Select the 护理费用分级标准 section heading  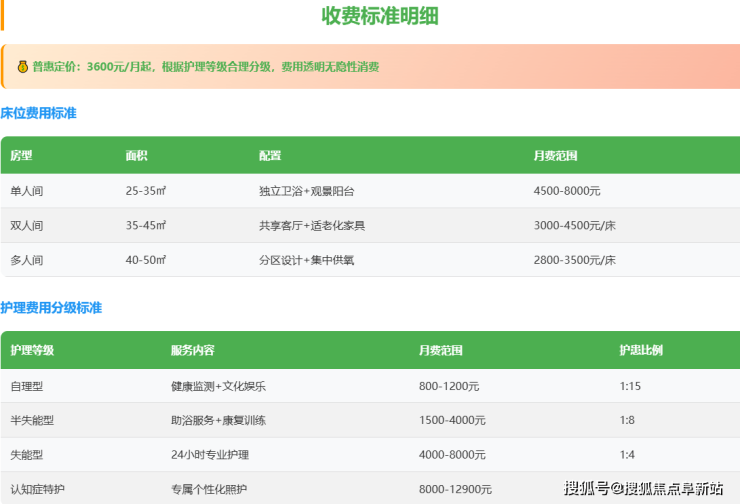click(x=51, y=308)
